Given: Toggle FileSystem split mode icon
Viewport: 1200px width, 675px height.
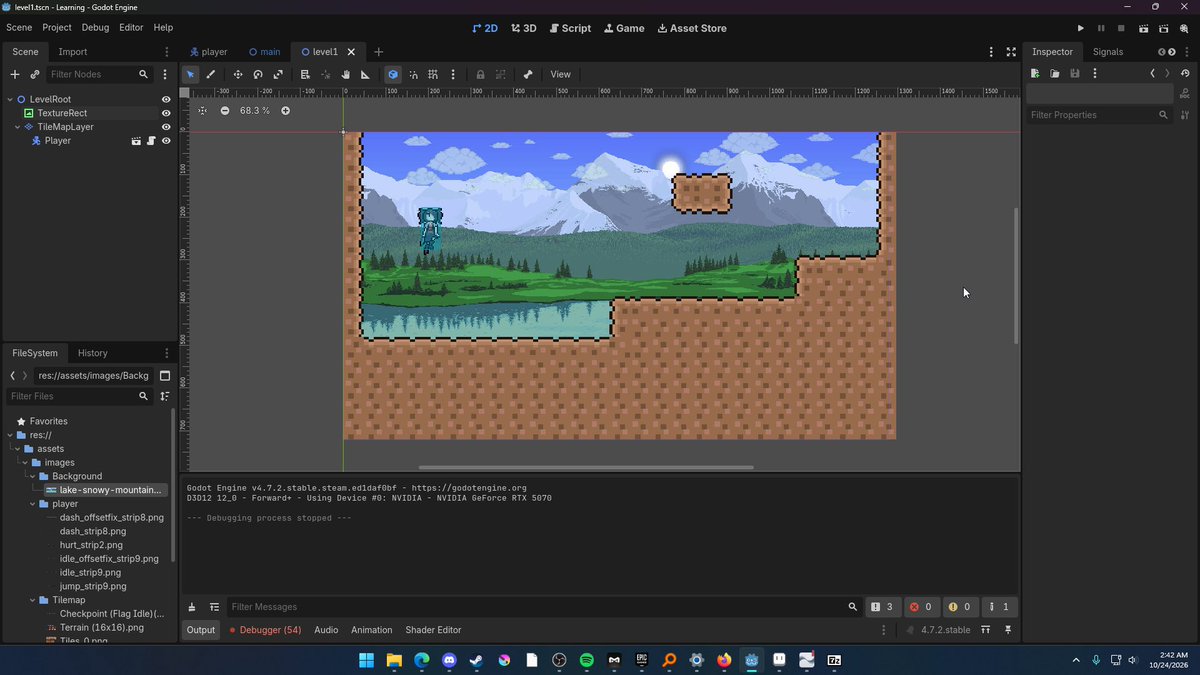Looking at the screenshot, I should pos(165,376).
